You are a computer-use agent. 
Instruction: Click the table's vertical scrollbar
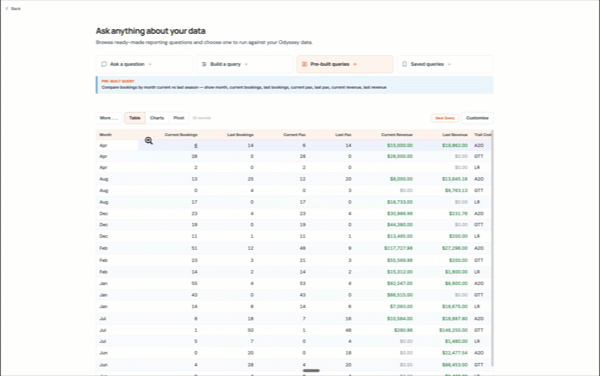point(492,249)
